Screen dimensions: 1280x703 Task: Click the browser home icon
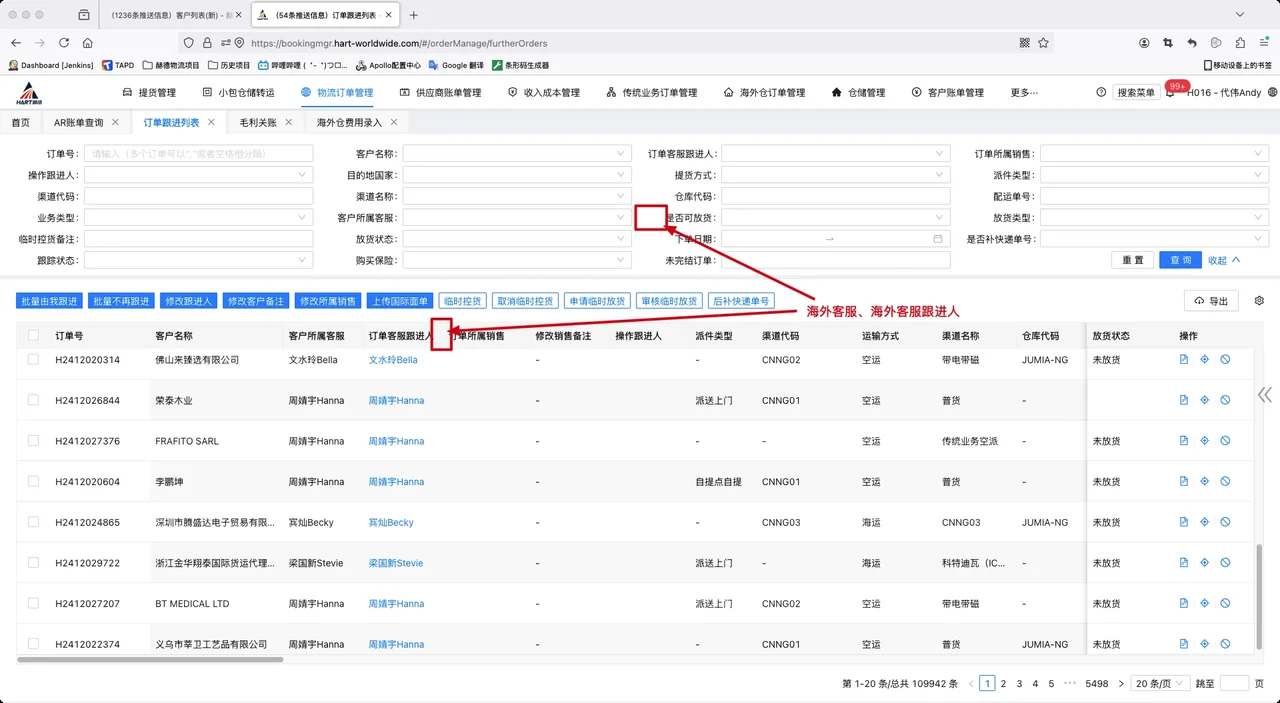click(x=88, y=43)
